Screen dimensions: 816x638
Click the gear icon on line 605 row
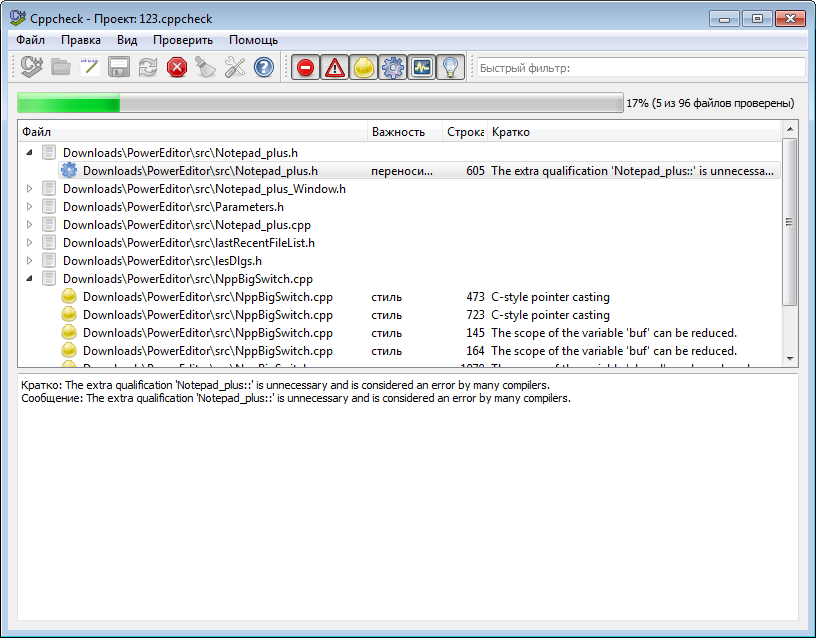tap(69, 170)
